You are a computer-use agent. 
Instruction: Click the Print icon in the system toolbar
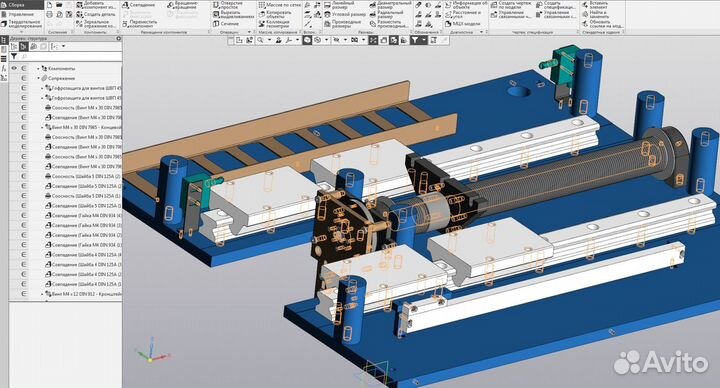click(x=49, y=14)
